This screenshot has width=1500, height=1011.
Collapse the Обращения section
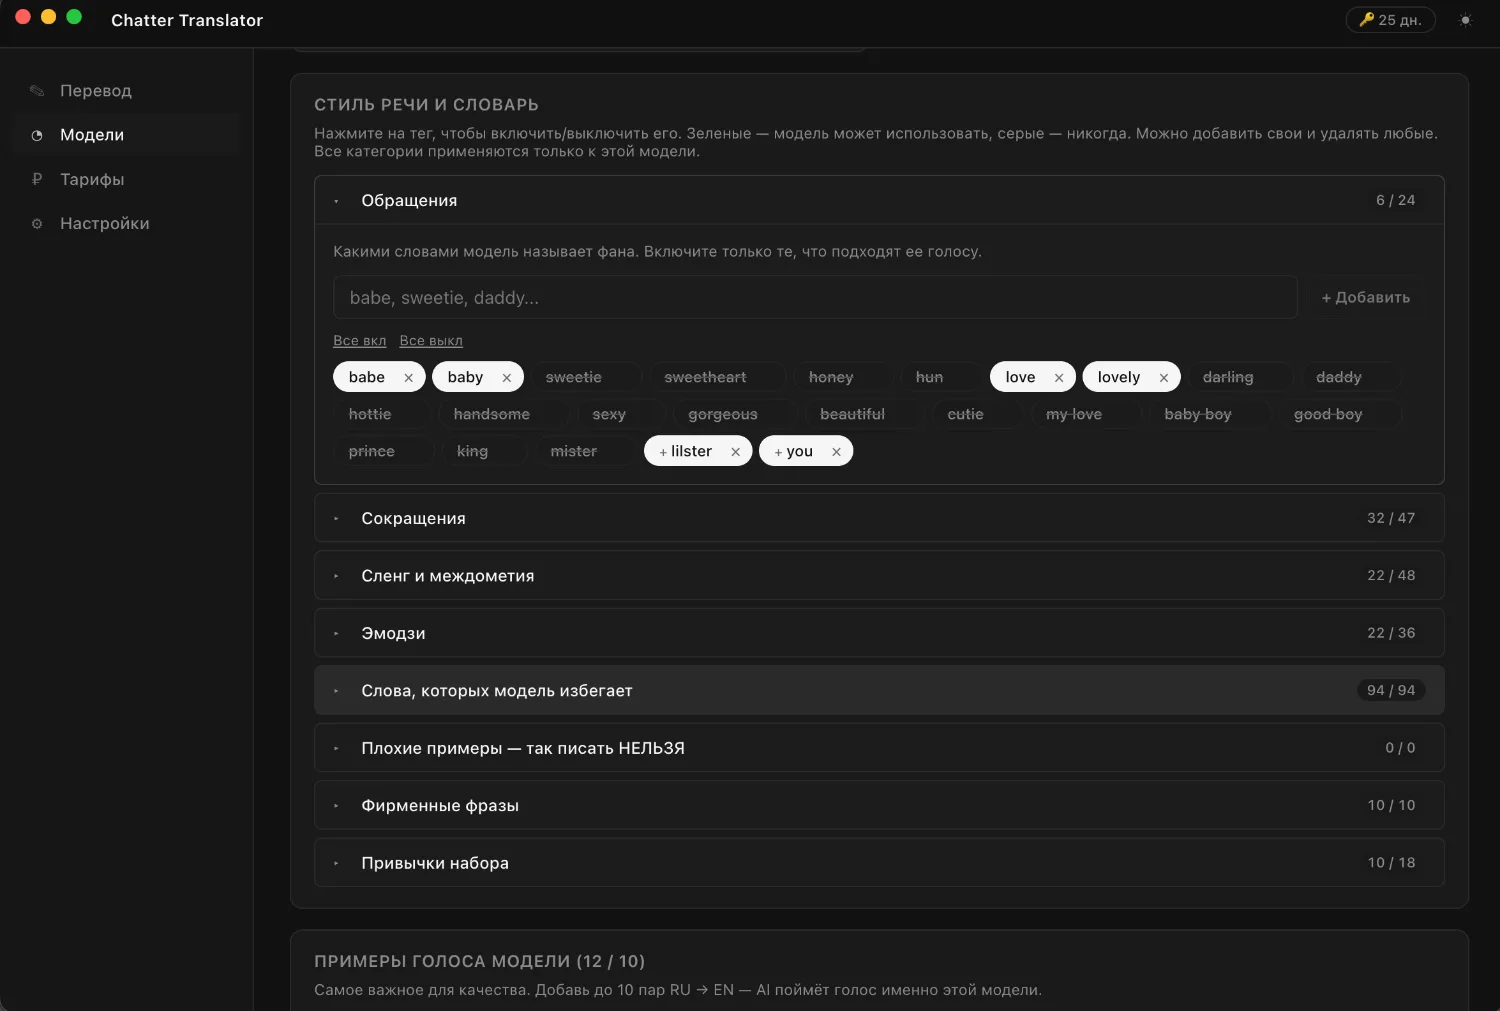[879, 200]
